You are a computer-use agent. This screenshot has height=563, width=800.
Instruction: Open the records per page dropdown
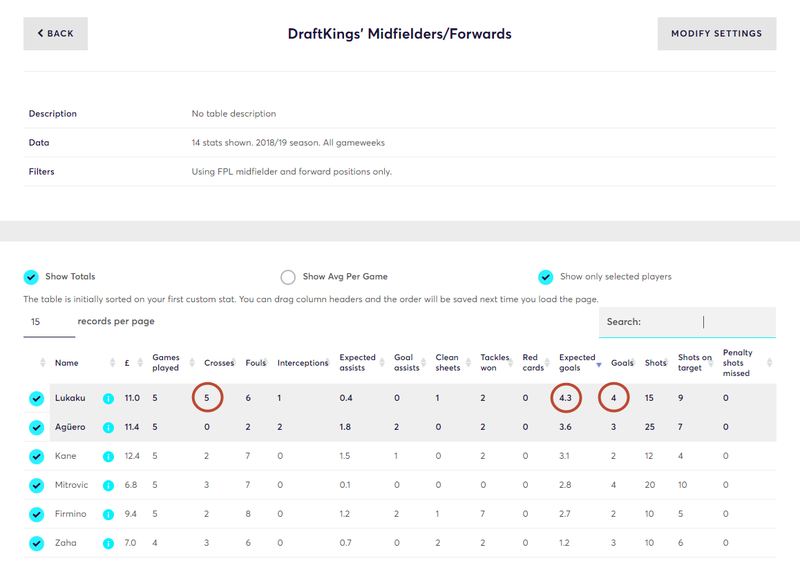[x=49, y=322]
